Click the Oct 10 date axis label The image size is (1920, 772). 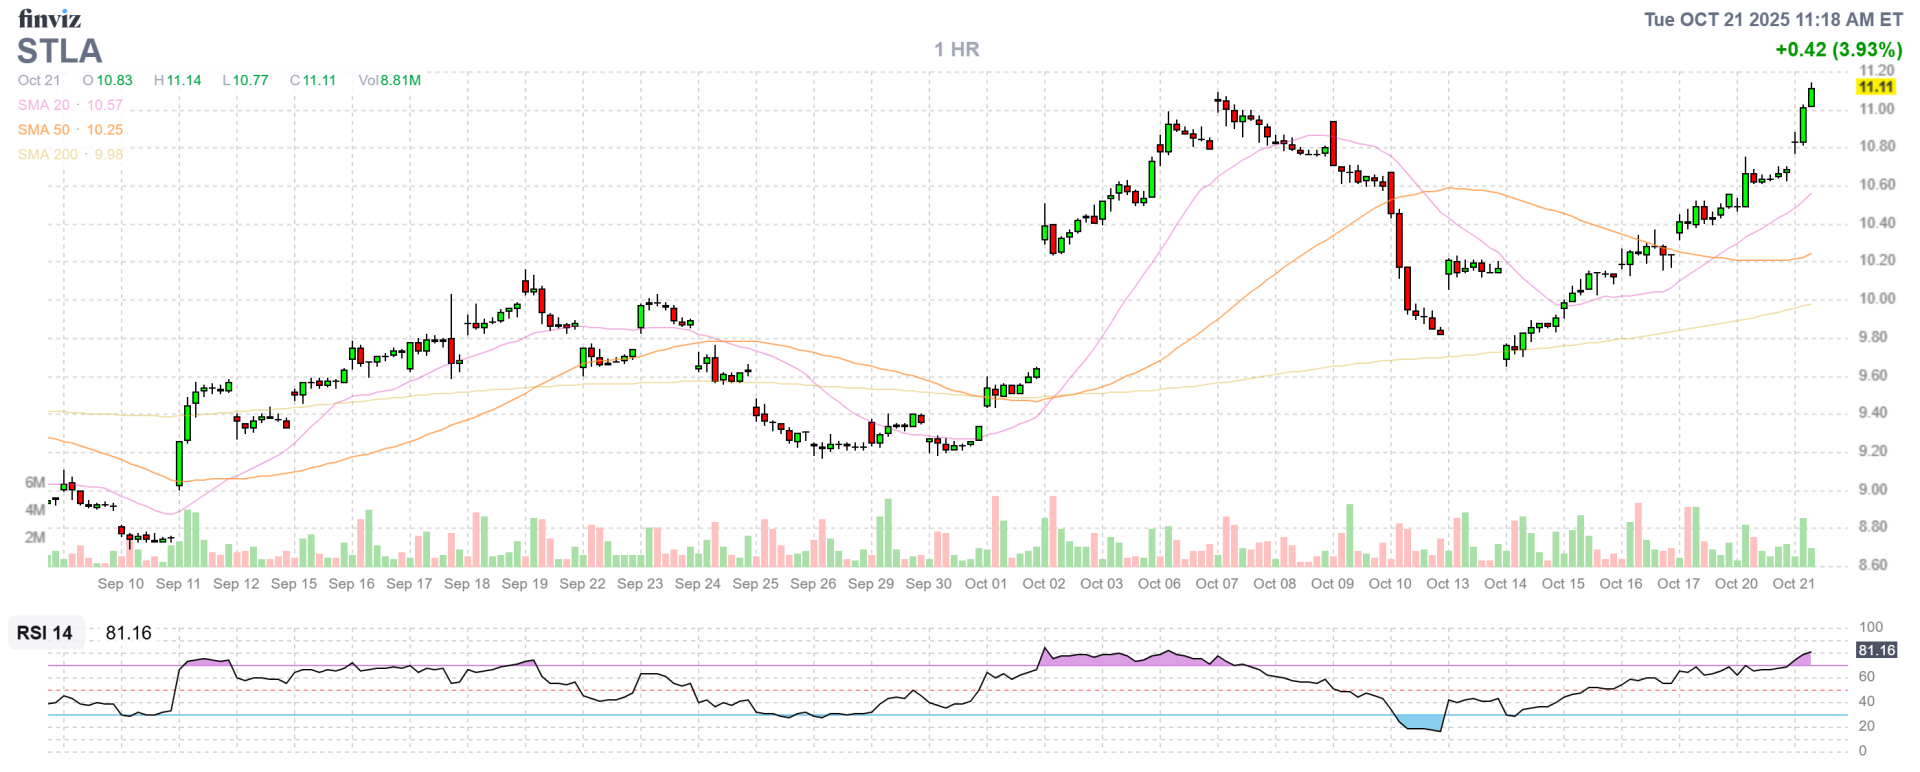coord(1390,584)
